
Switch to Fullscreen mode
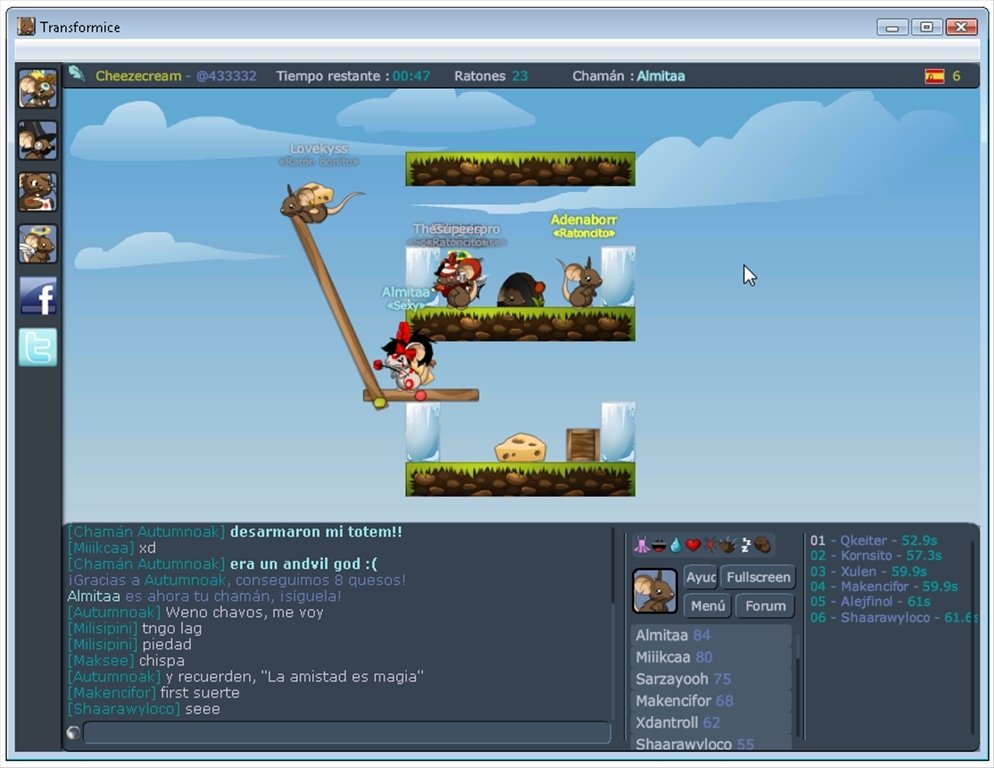coord(758,577)
